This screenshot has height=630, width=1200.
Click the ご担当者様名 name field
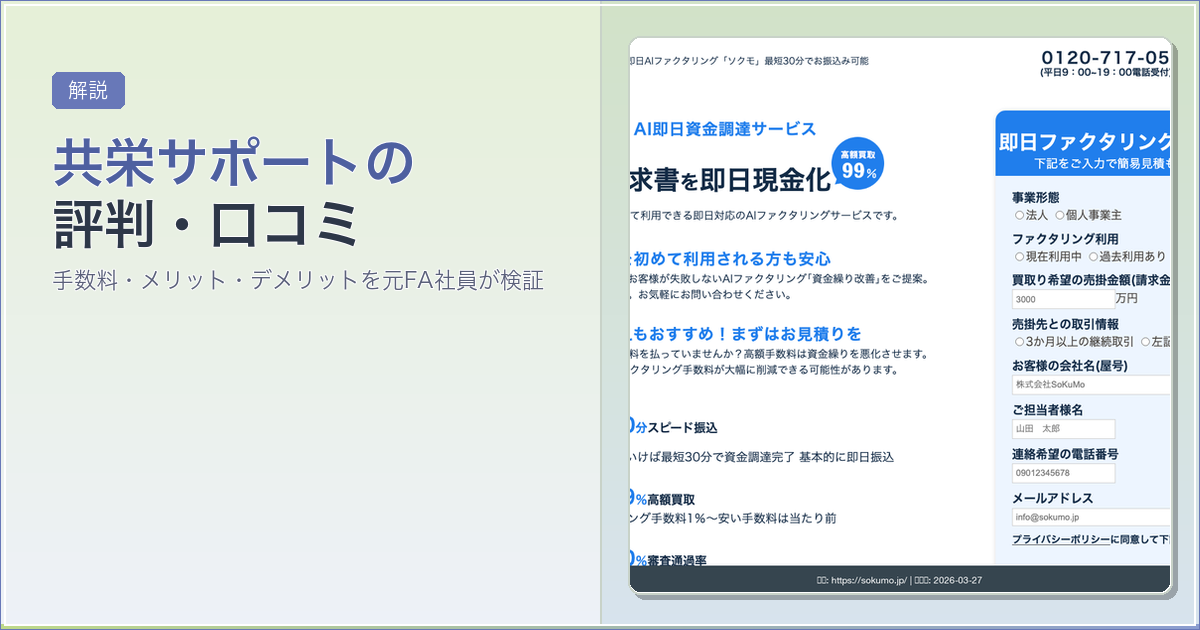[1062, 429]
